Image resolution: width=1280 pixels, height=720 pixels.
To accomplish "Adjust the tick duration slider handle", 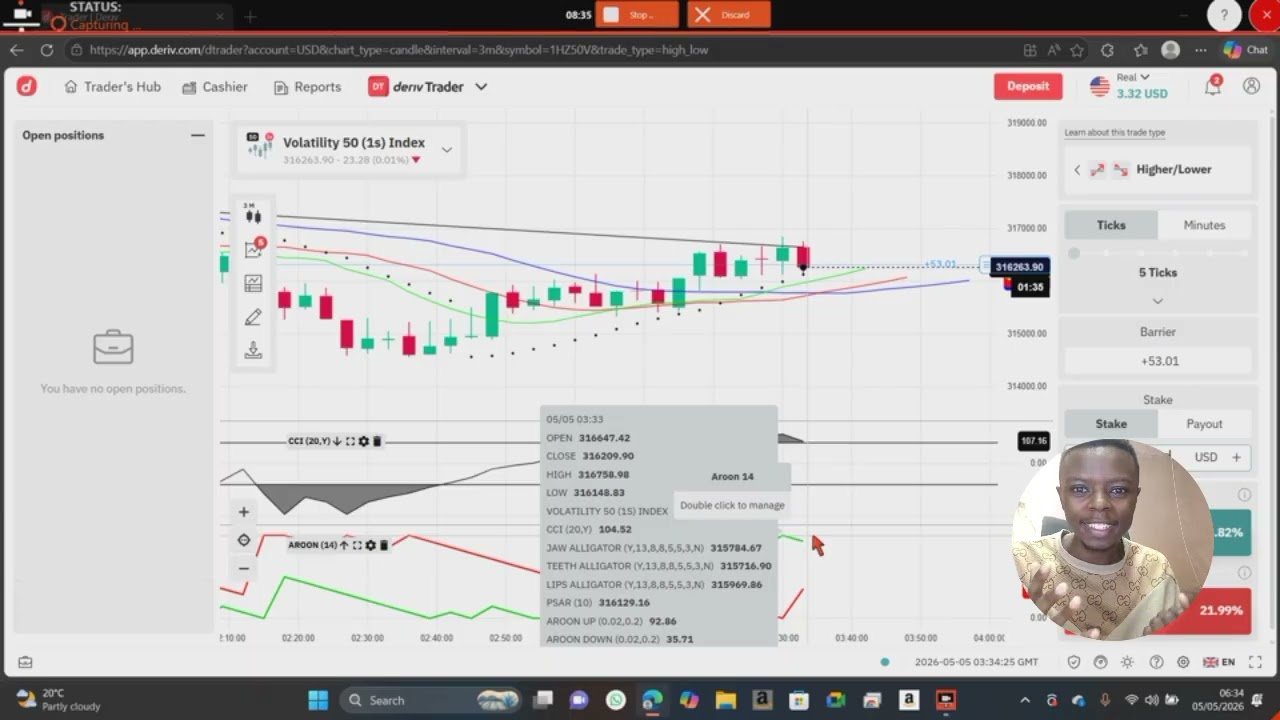I will pos(1074,253).
